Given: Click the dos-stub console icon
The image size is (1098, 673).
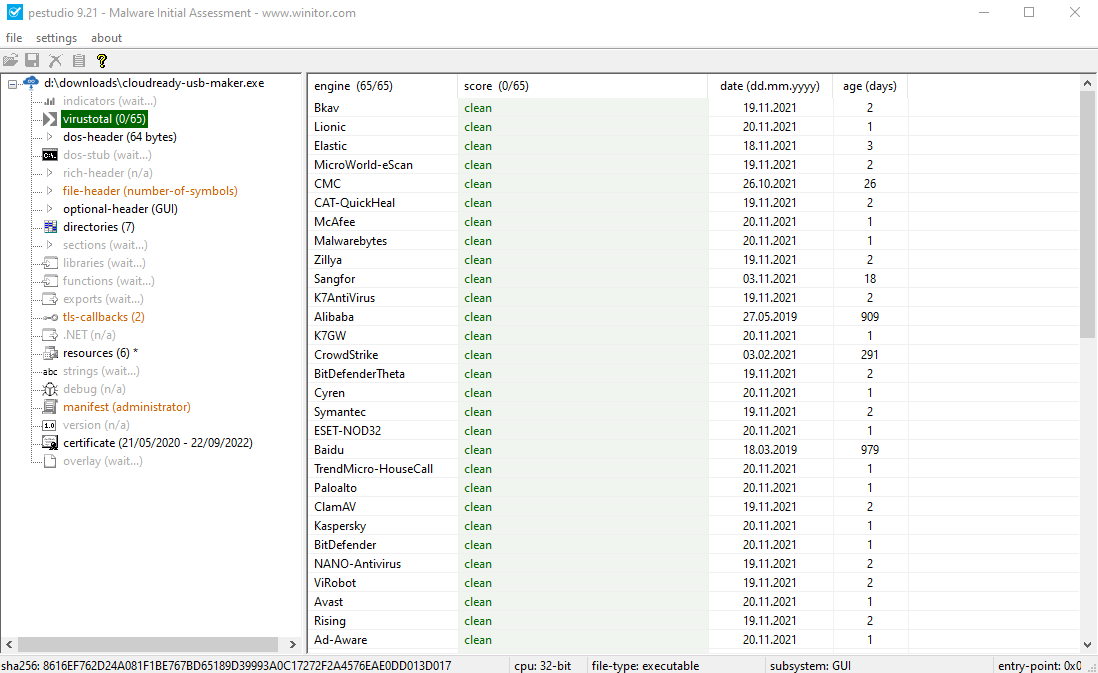Looking at the screenshot, I should (x=50, y=155).
